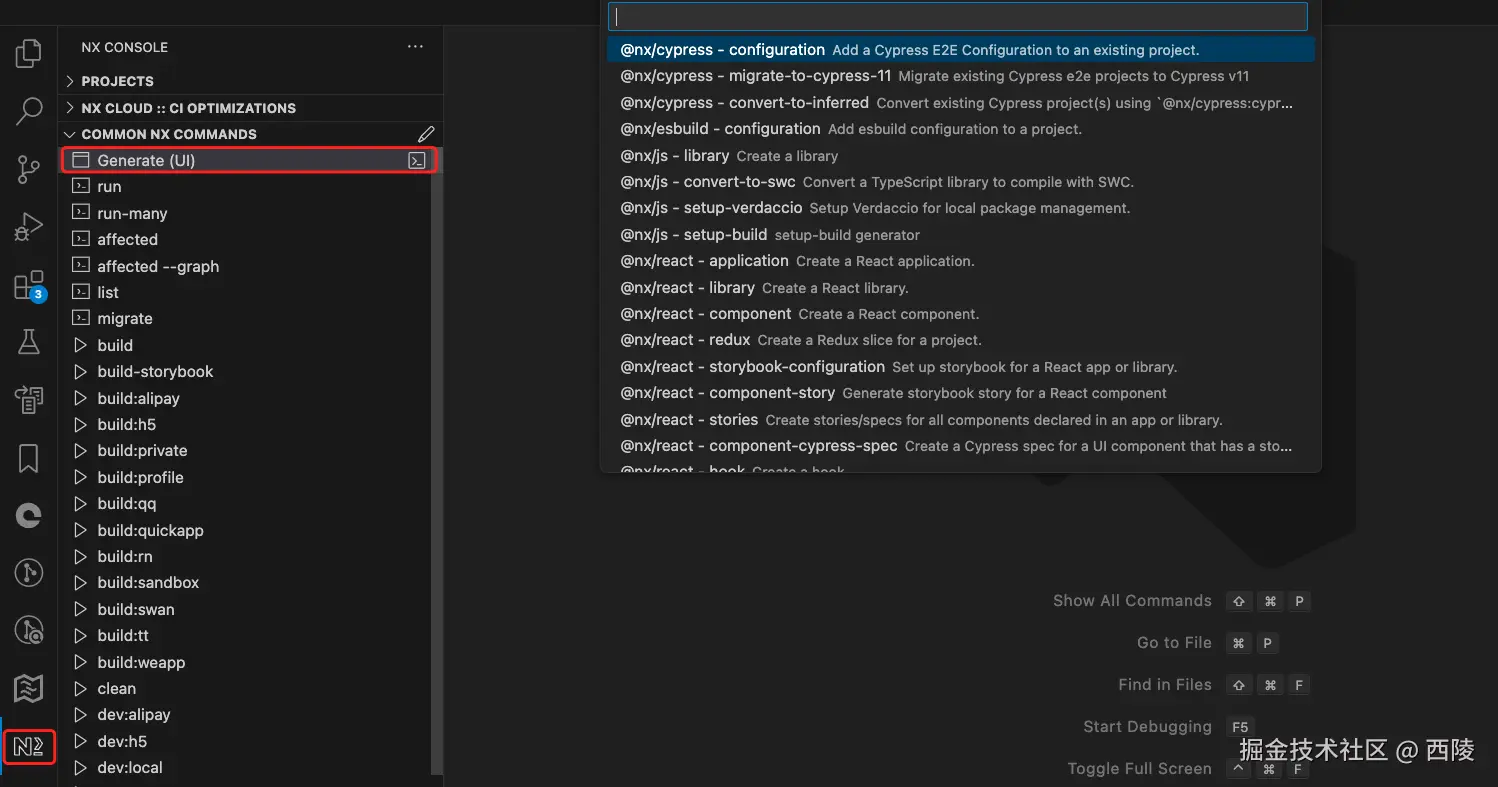This screenshot has width=1498, height=787.
Task: Select @nx/cypress - configuration entry
Action: coord(722,50)
